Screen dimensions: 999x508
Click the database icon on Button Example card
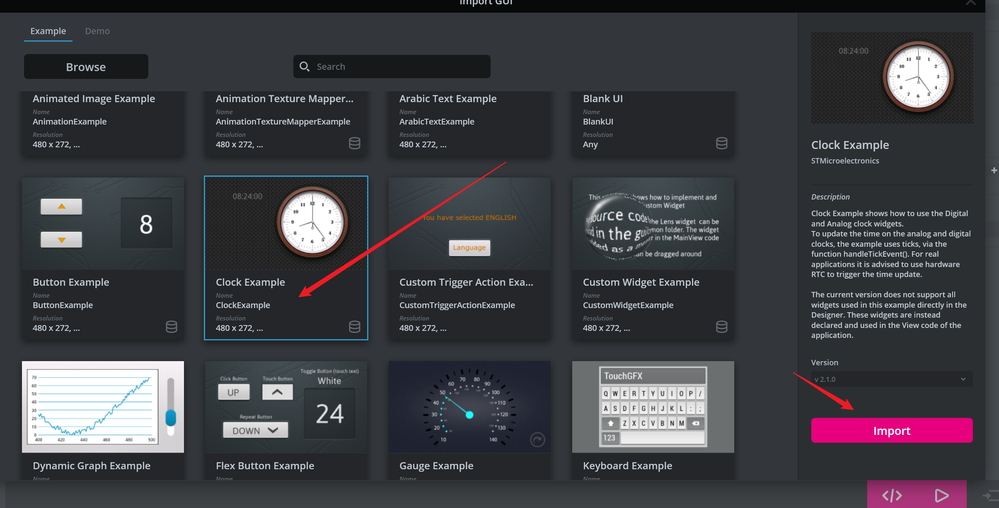171,327
